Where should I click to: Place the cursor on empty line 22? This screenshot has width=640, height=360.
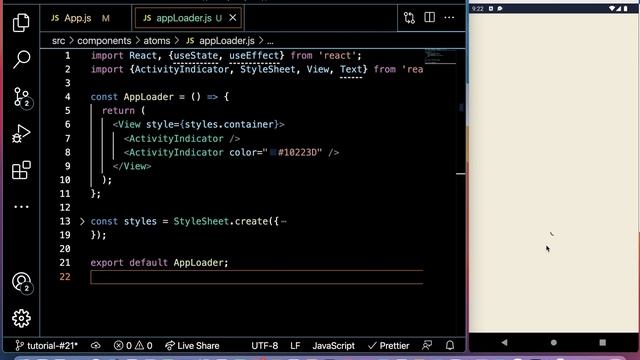[x=257, y=277]
